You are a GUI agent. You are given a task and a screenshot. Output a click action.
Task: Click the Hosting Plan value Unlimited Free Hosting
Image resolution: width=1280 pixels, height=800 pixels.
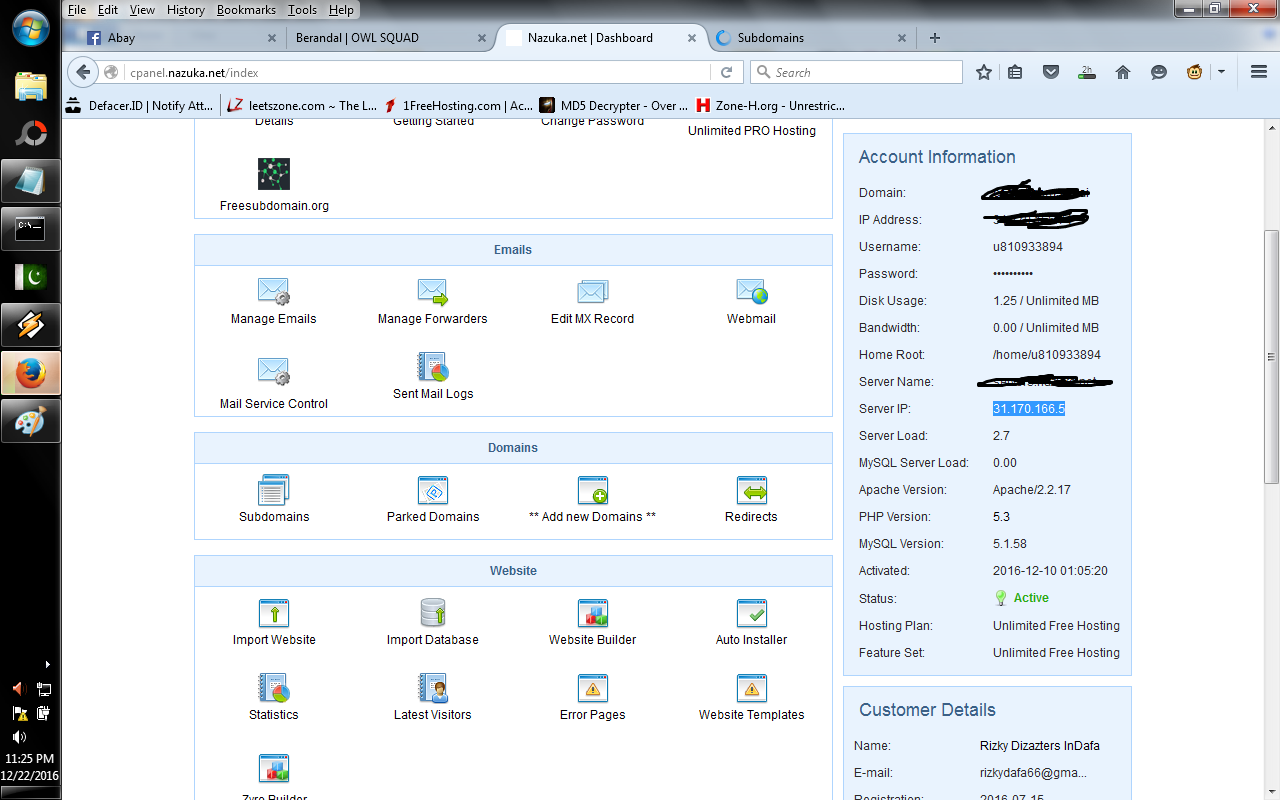tap(1056, 626)
